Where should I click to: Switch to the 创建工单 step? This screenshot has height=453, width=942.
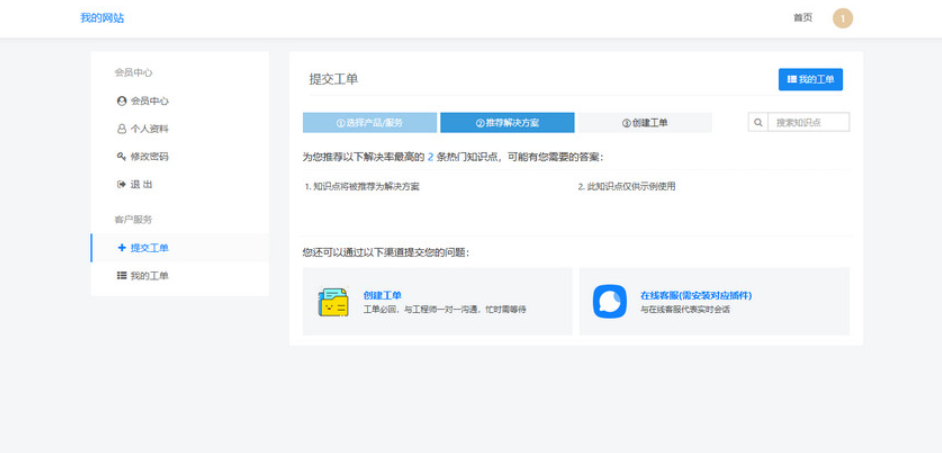click(645, 123)
